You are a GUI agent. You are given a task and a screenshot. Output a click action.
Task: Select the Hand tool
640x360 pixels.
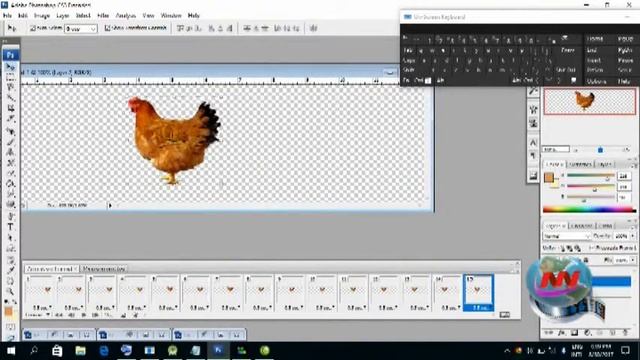point(11,281)
